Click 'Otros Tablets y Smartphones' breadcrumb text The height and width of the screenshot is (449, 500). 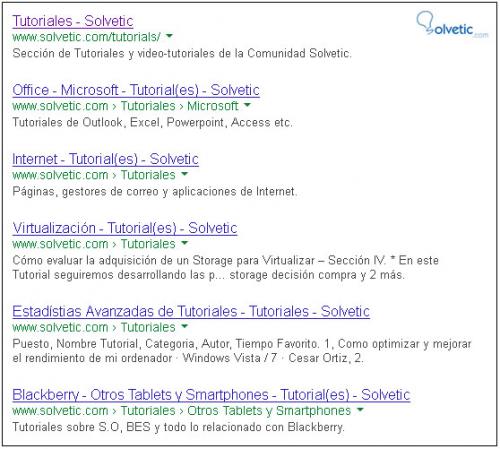[x=269, y=411]
